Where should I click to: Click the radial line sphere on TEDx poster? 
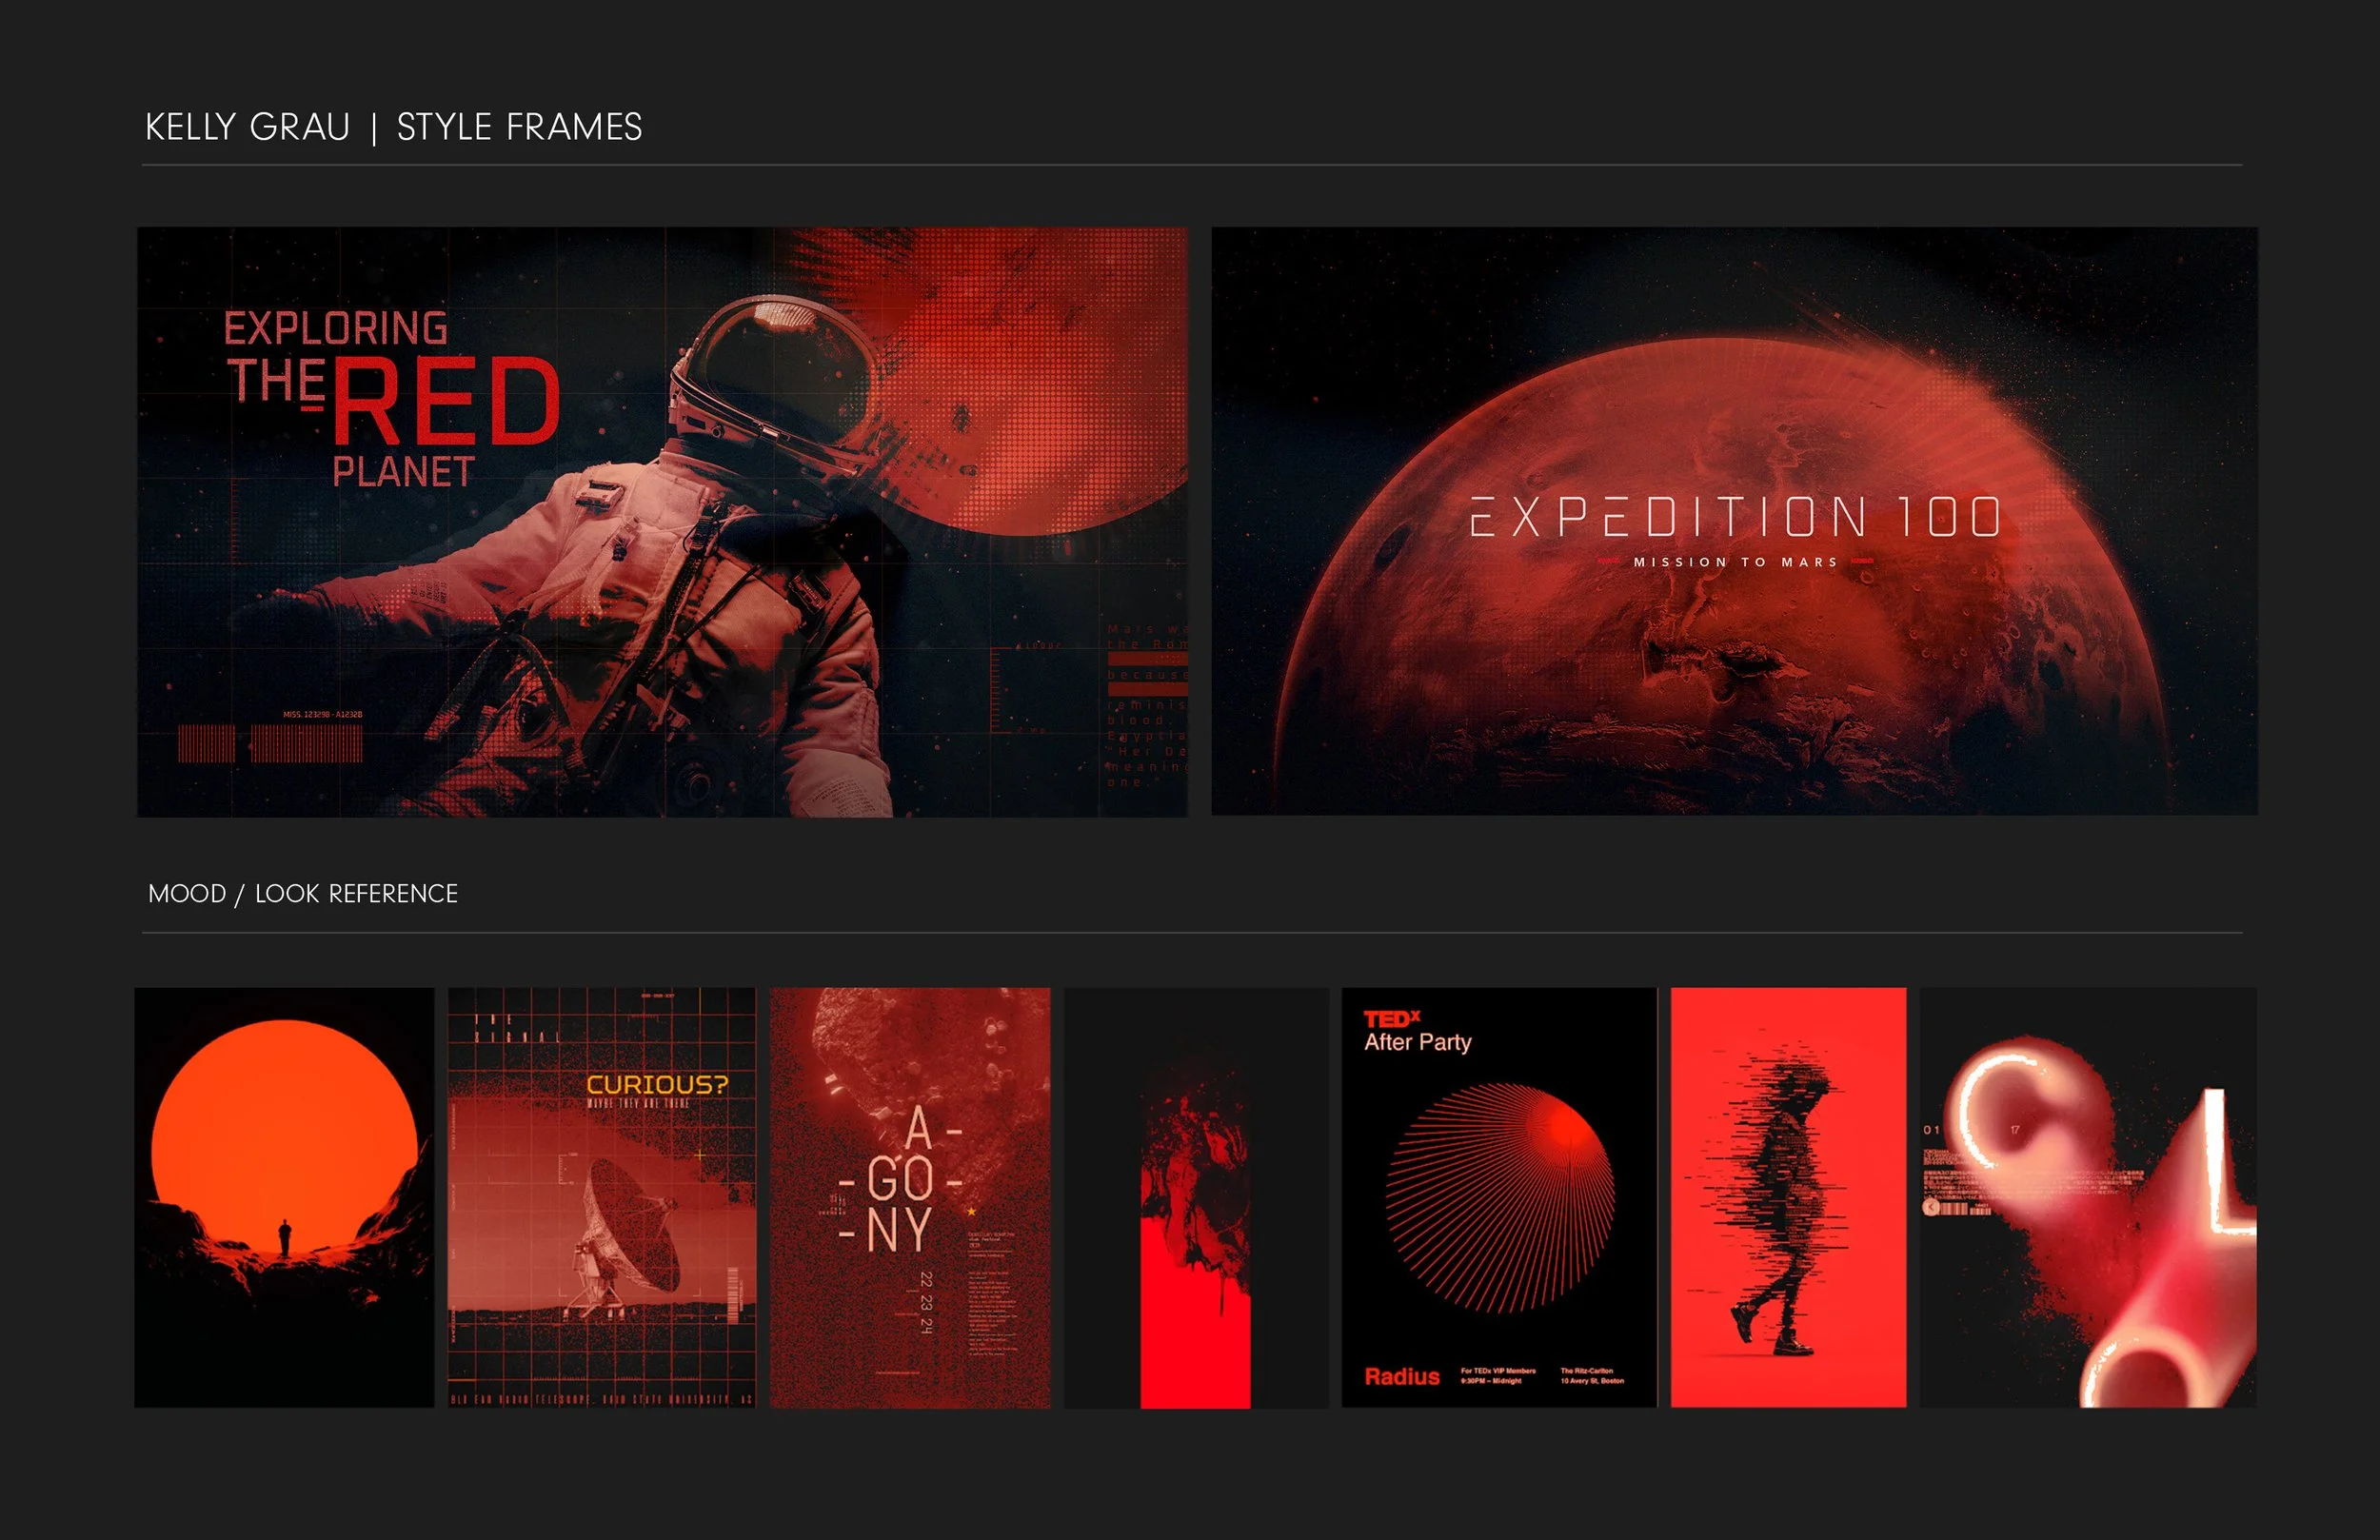(1500, 1197)
